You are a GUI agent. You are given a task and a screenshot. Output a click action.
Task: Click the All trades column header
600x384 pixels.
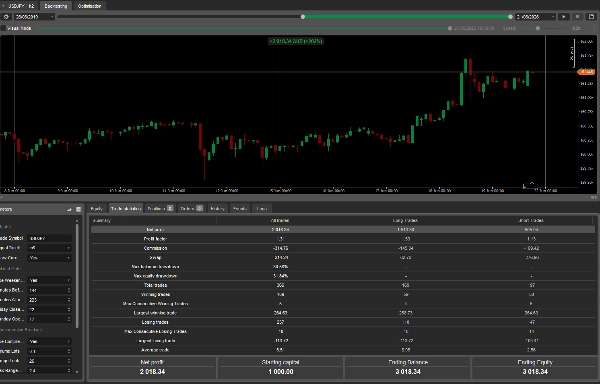(280, 220)
